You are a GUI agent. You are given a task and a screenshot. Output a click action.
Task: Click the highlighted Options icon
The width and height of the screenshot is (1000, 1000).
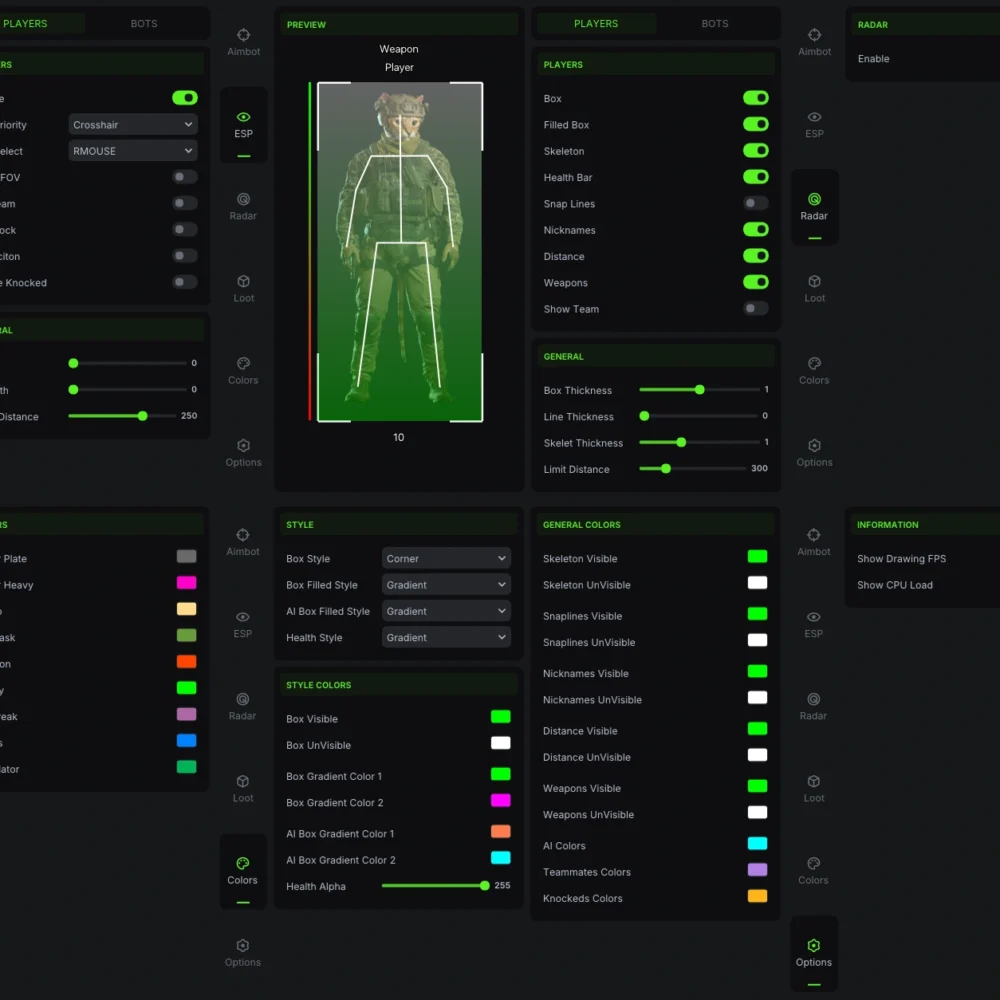click(814, 946)
